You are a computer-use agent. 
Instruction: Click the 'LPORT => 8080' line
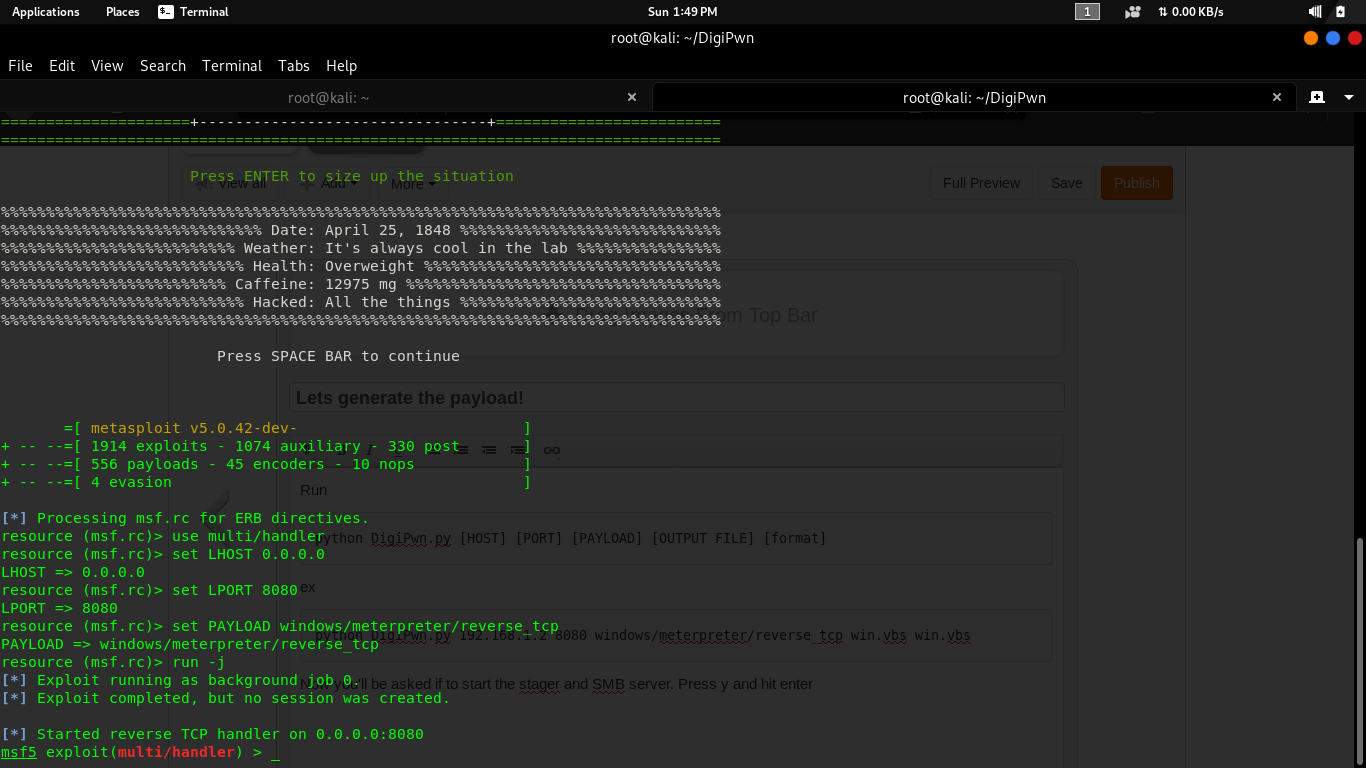59,608
